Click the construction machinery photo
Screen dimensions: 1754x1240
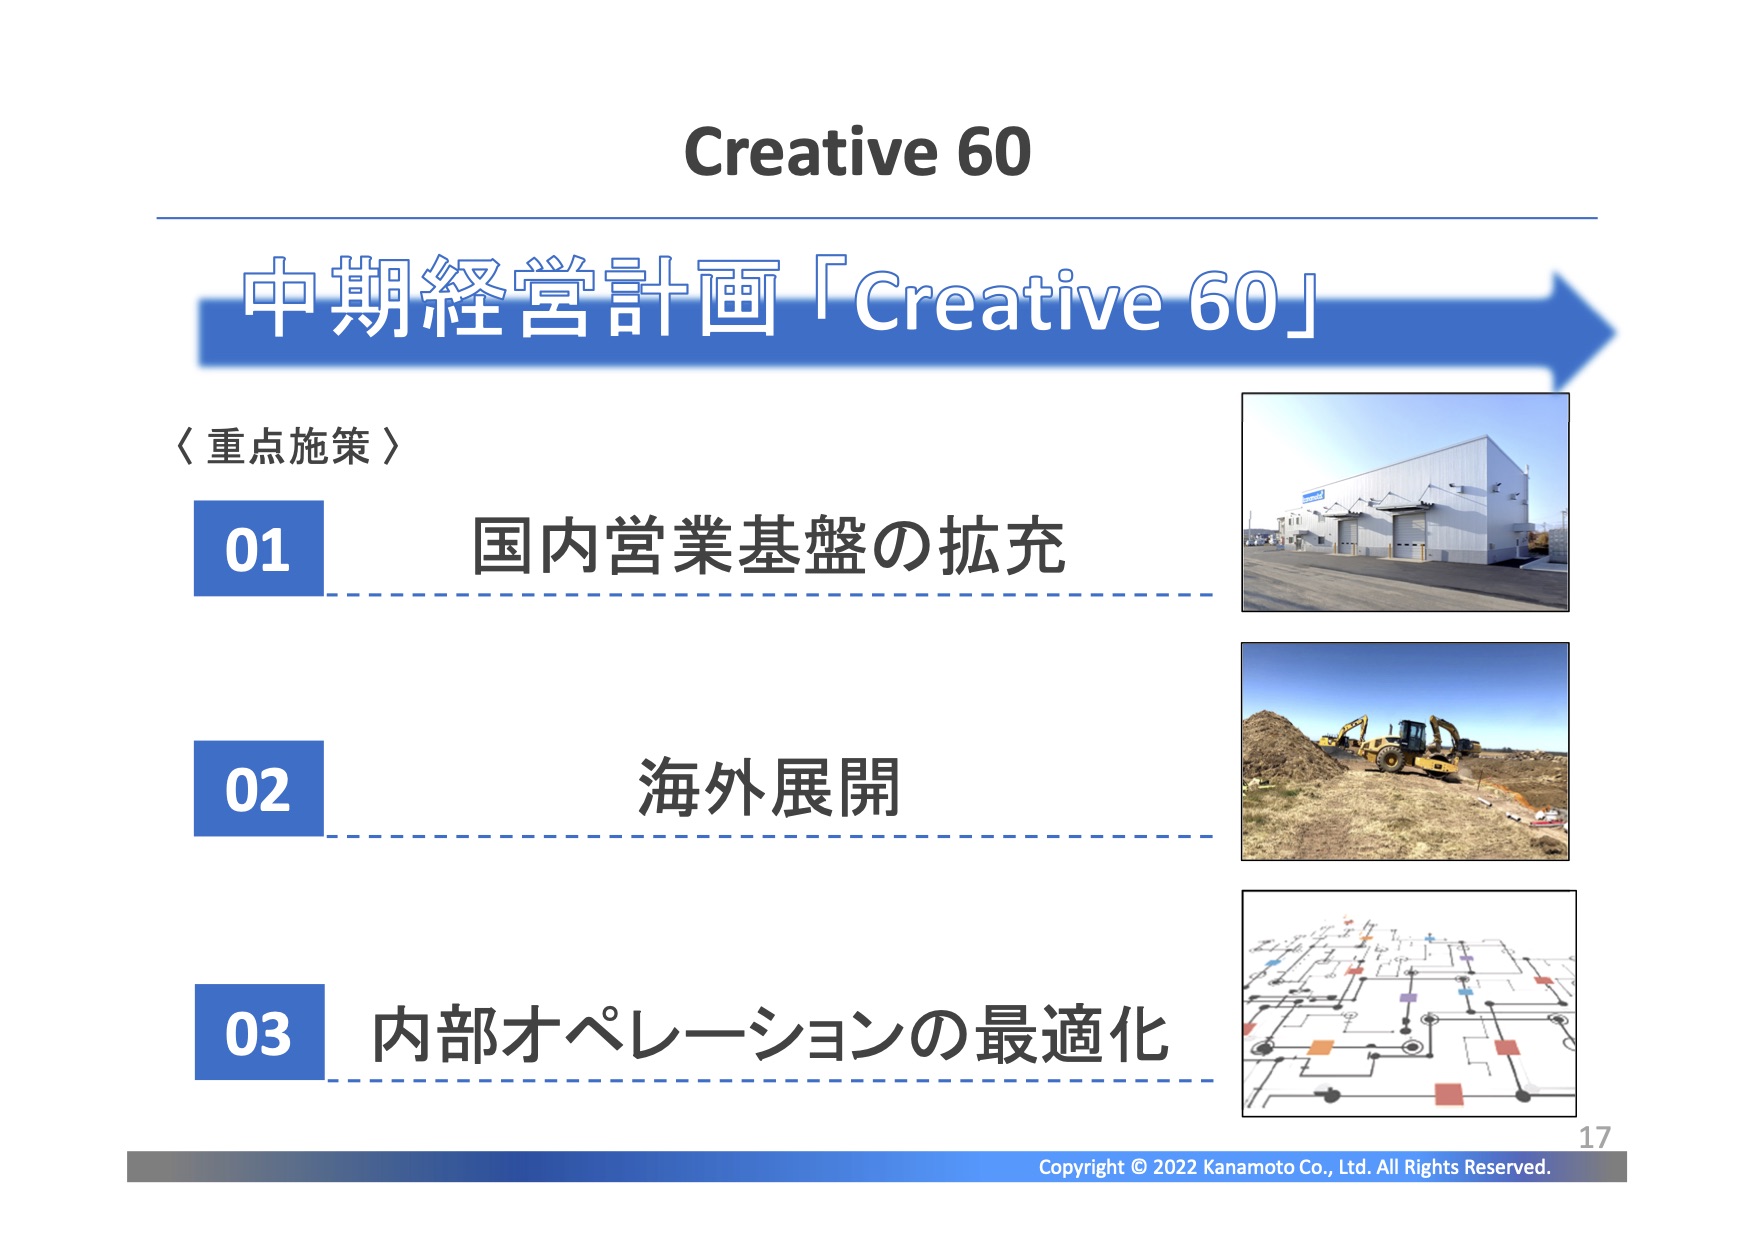pos(1405,751)
